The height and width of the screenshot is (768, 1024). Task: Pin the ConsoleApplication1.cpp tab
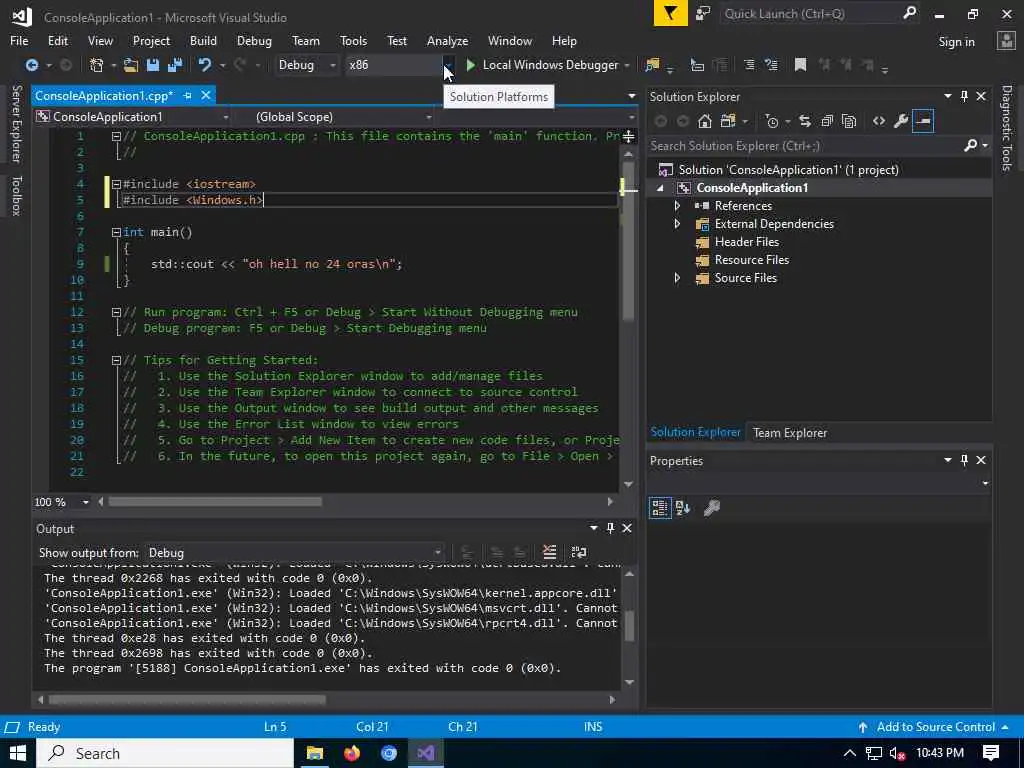(x=187, y=95)
